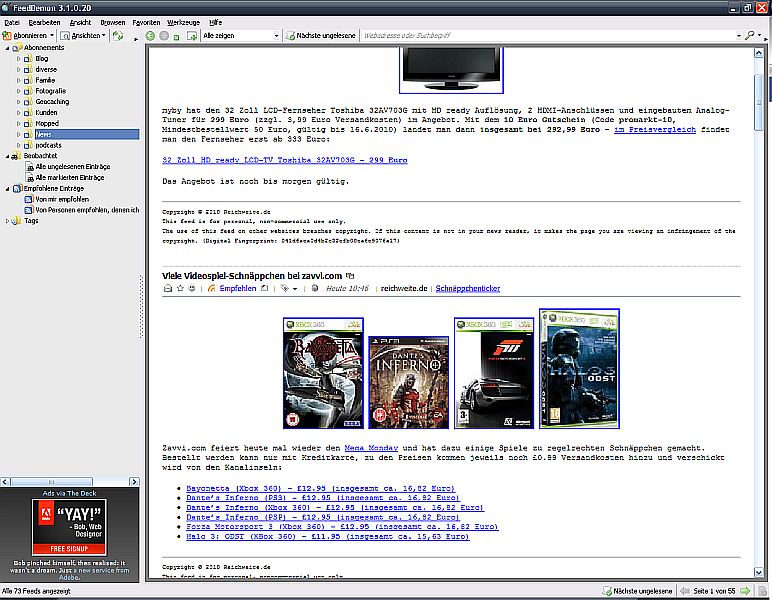The height and width of the screenshot is (600, 772).
Task: Expand the Tags tree node
Action: pyautogui.click(x=7, y=221)
